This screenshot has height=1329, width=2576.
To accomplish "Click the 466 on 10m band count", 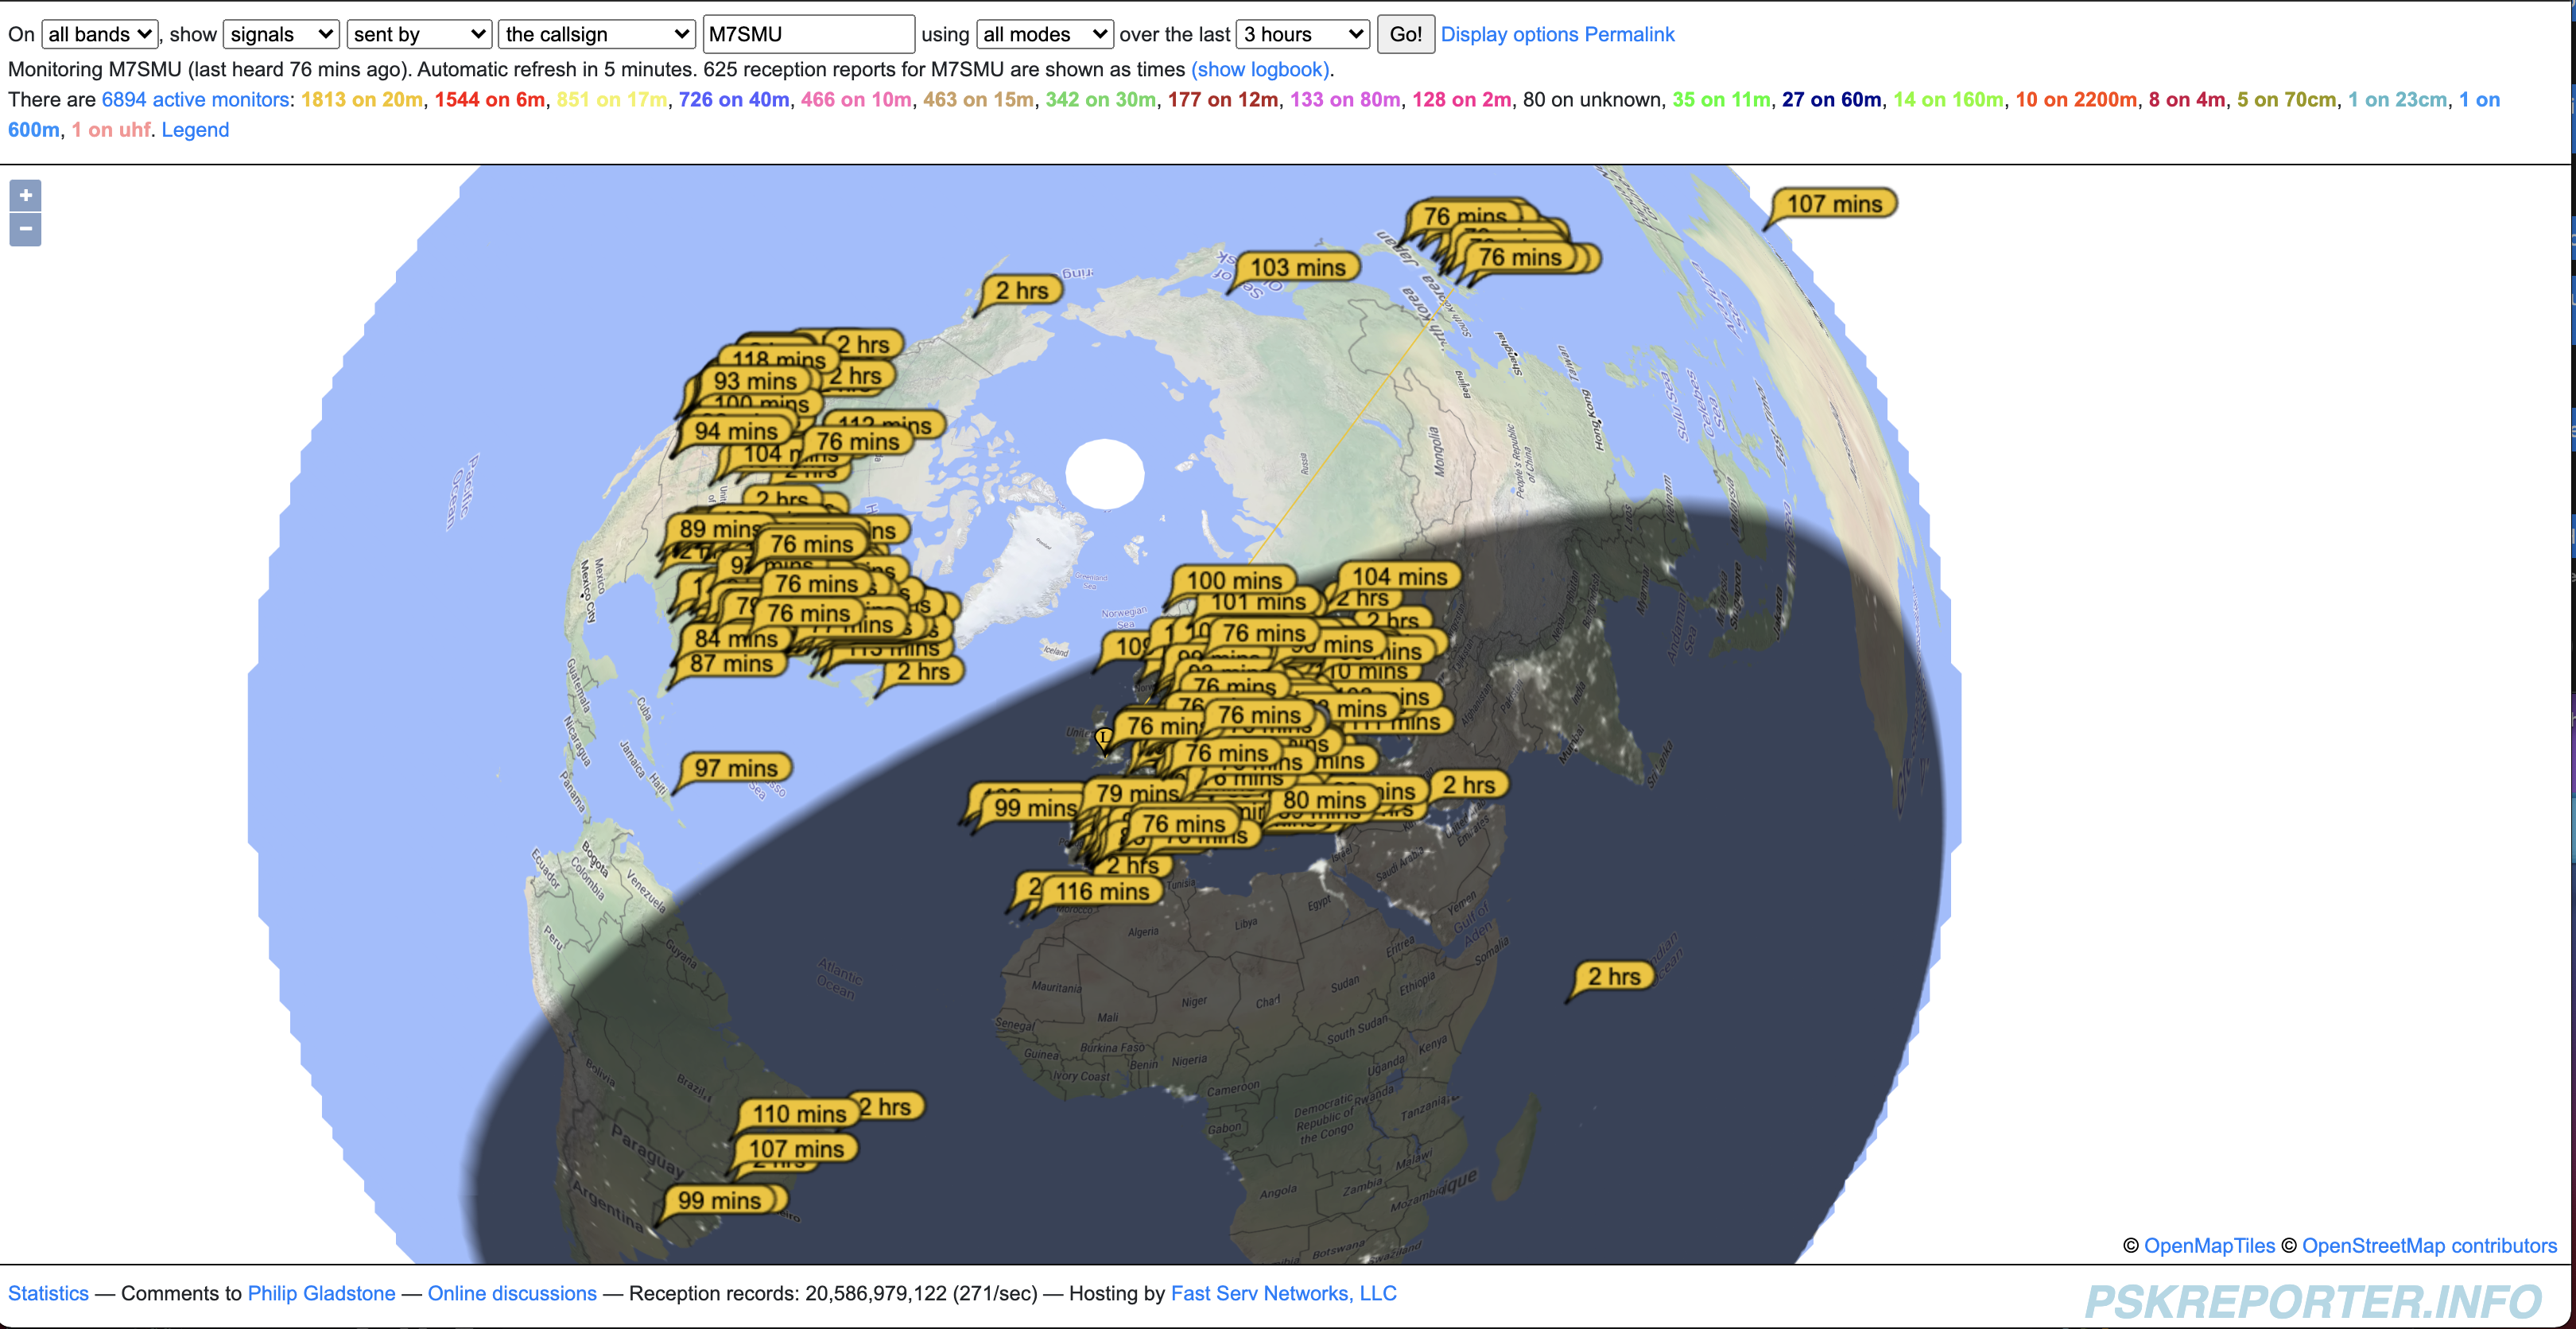I will point(856,99).
